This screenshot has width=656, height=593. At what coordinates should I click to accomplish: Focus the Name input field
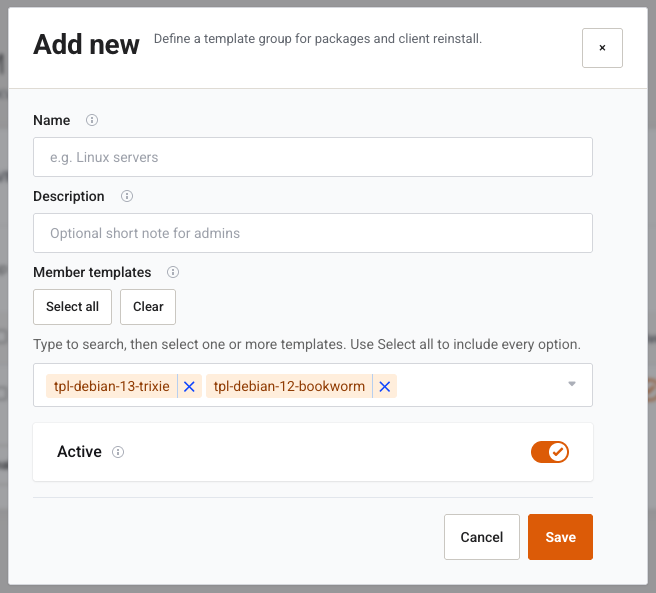point(313,157)
